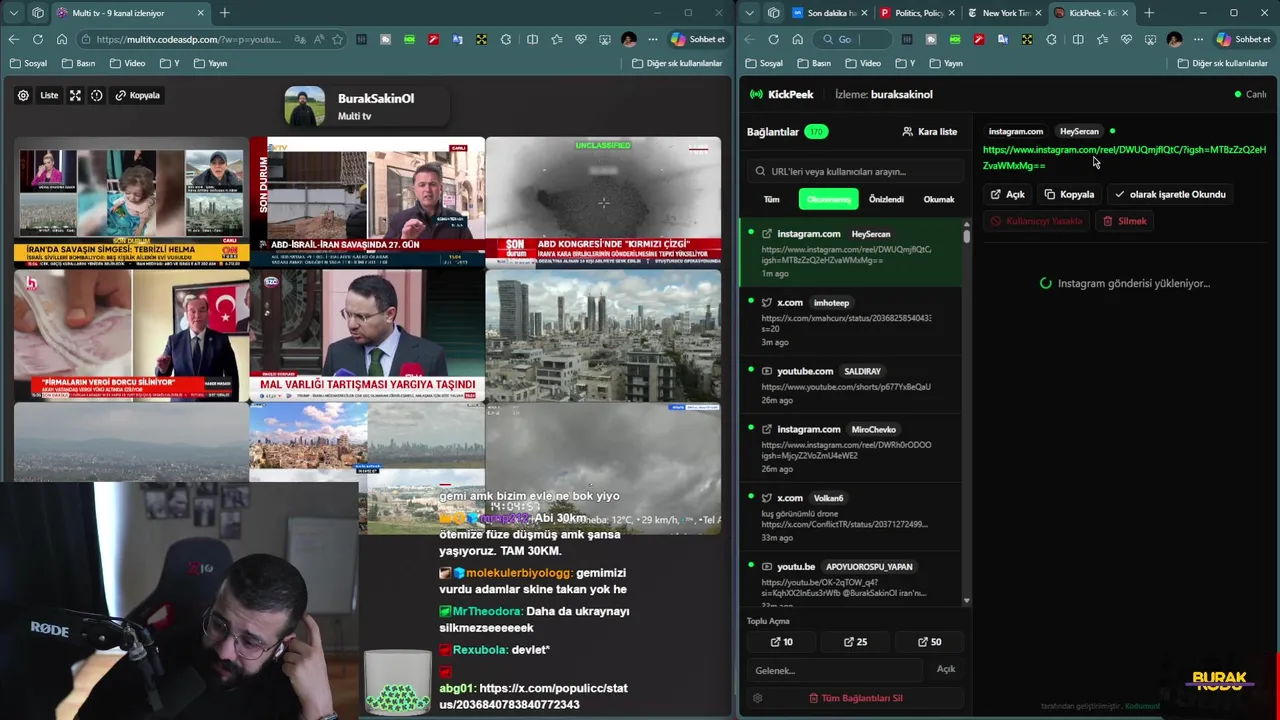Select the Okunmamış filter tab

828,199
